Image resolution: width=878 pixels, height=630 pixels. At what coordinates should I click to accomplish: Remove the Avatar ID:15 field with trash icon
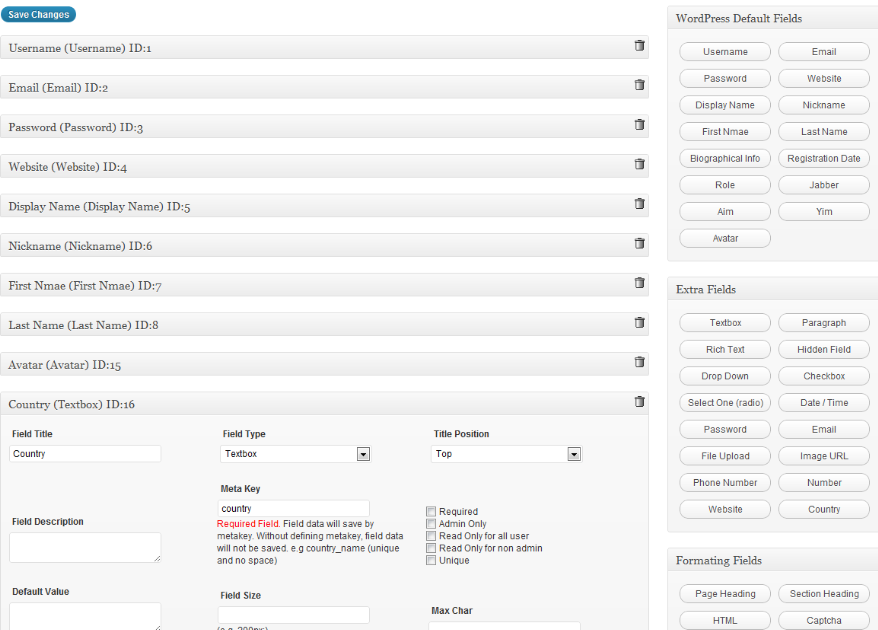pos(639,362)
